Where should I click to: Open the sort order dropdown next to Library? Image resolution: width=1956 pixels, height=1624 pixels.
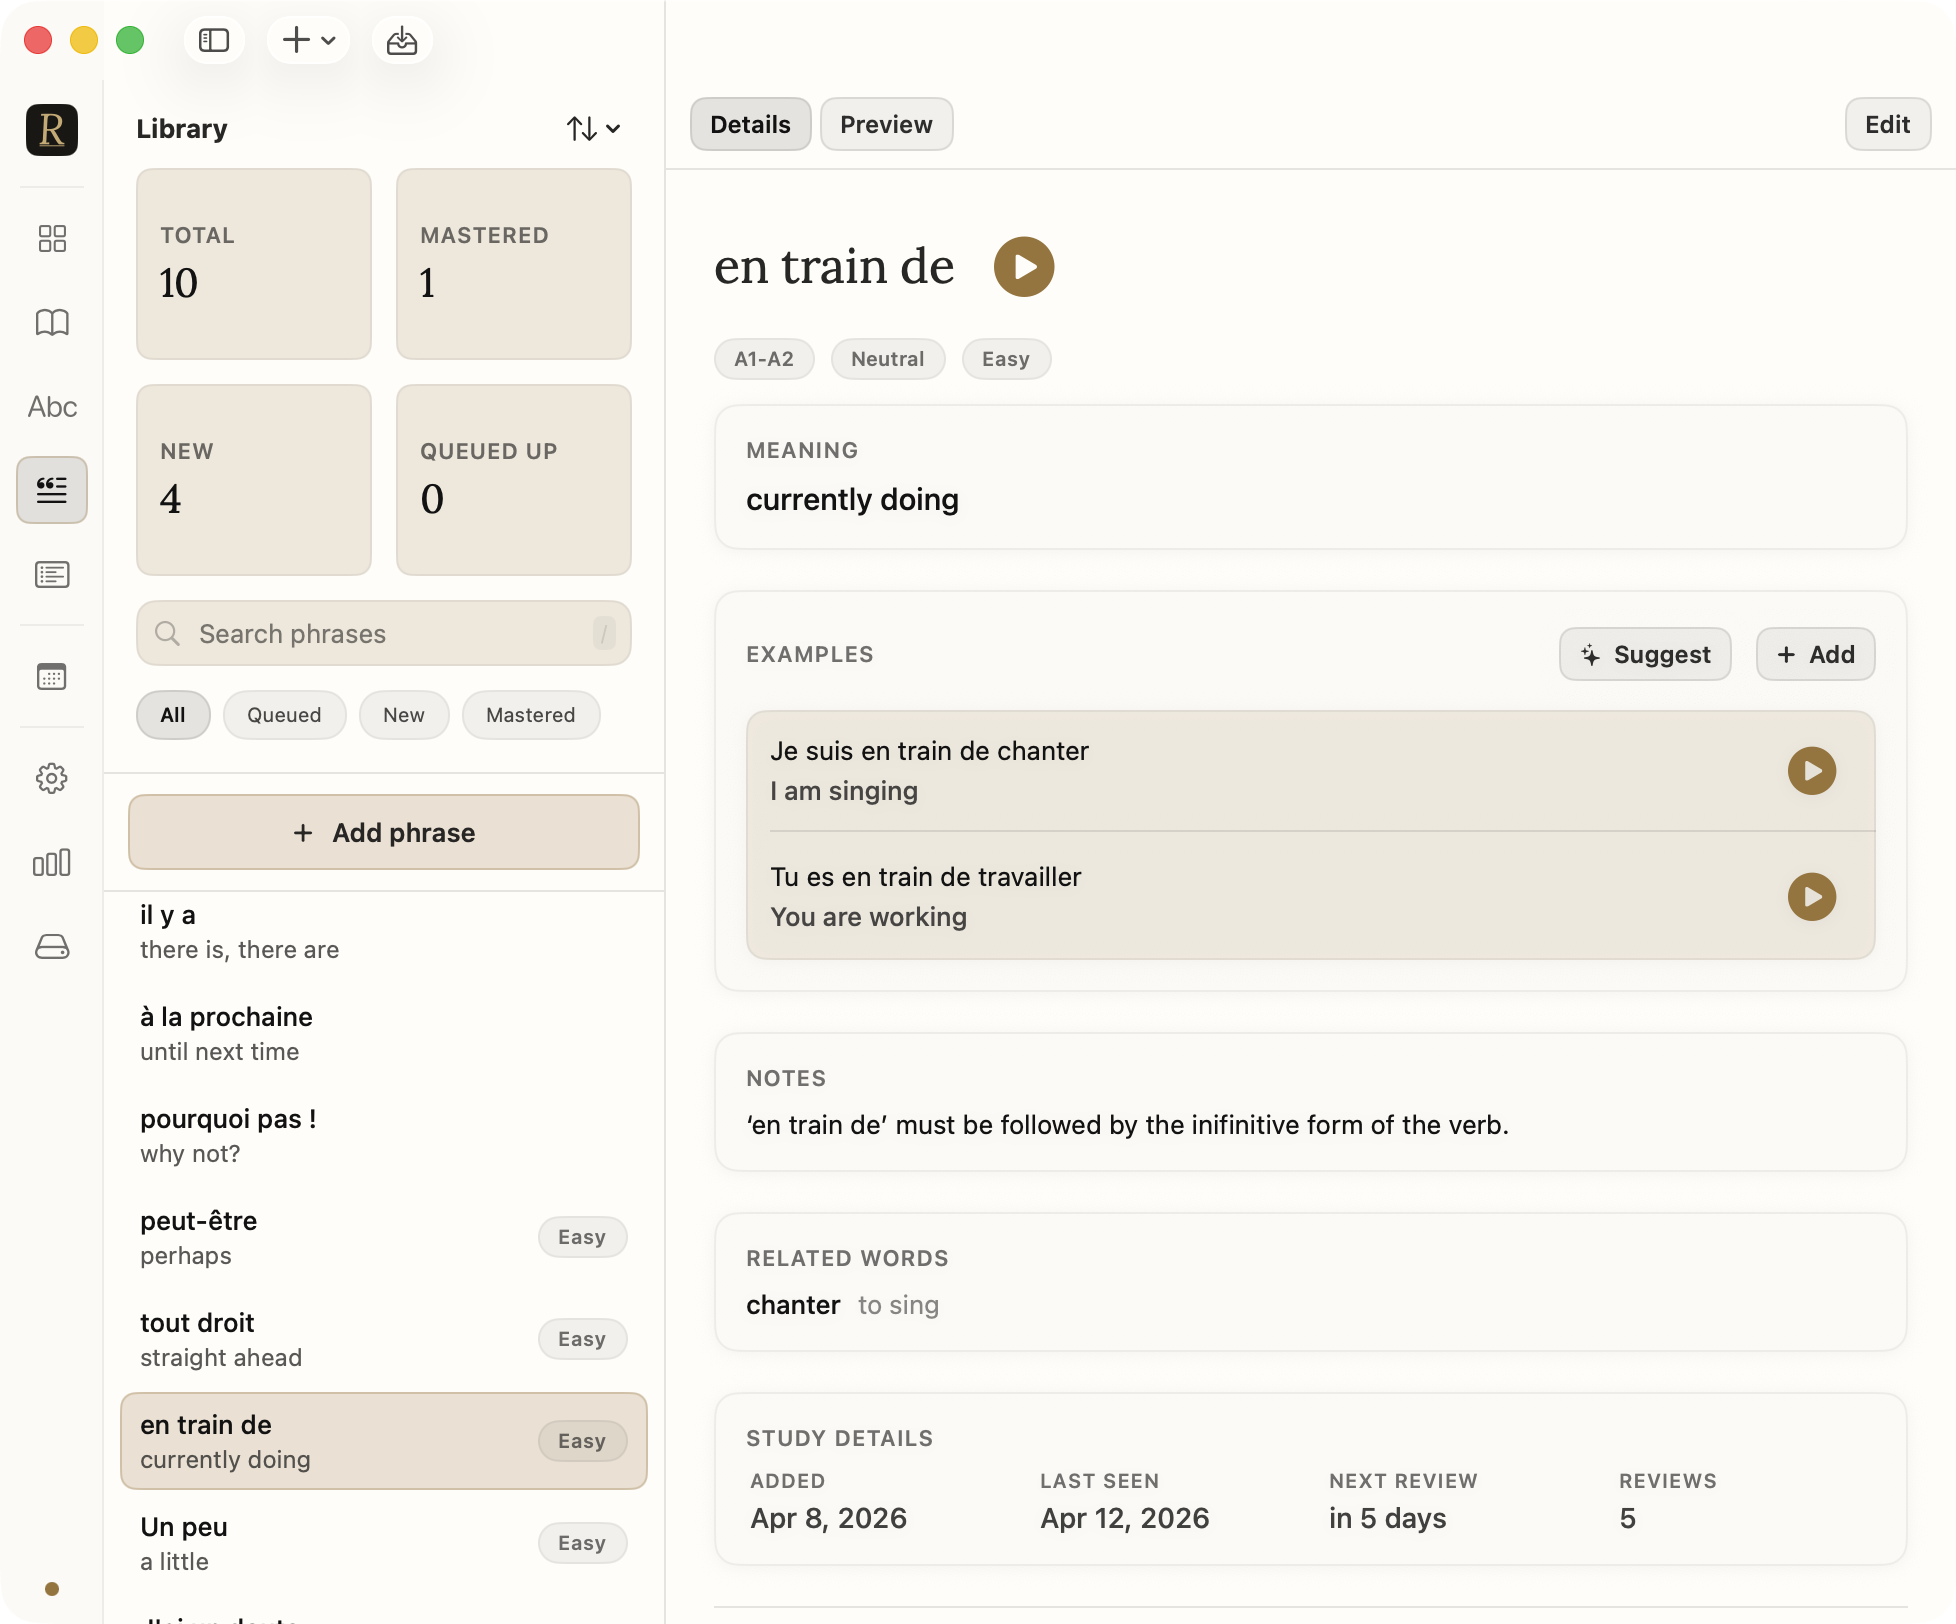pos(592,128)
